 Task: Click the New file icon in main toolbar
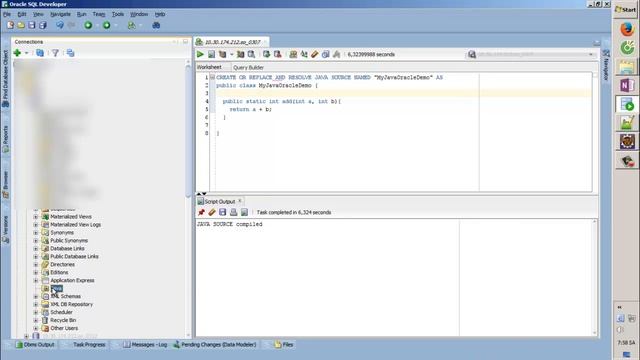10,25
